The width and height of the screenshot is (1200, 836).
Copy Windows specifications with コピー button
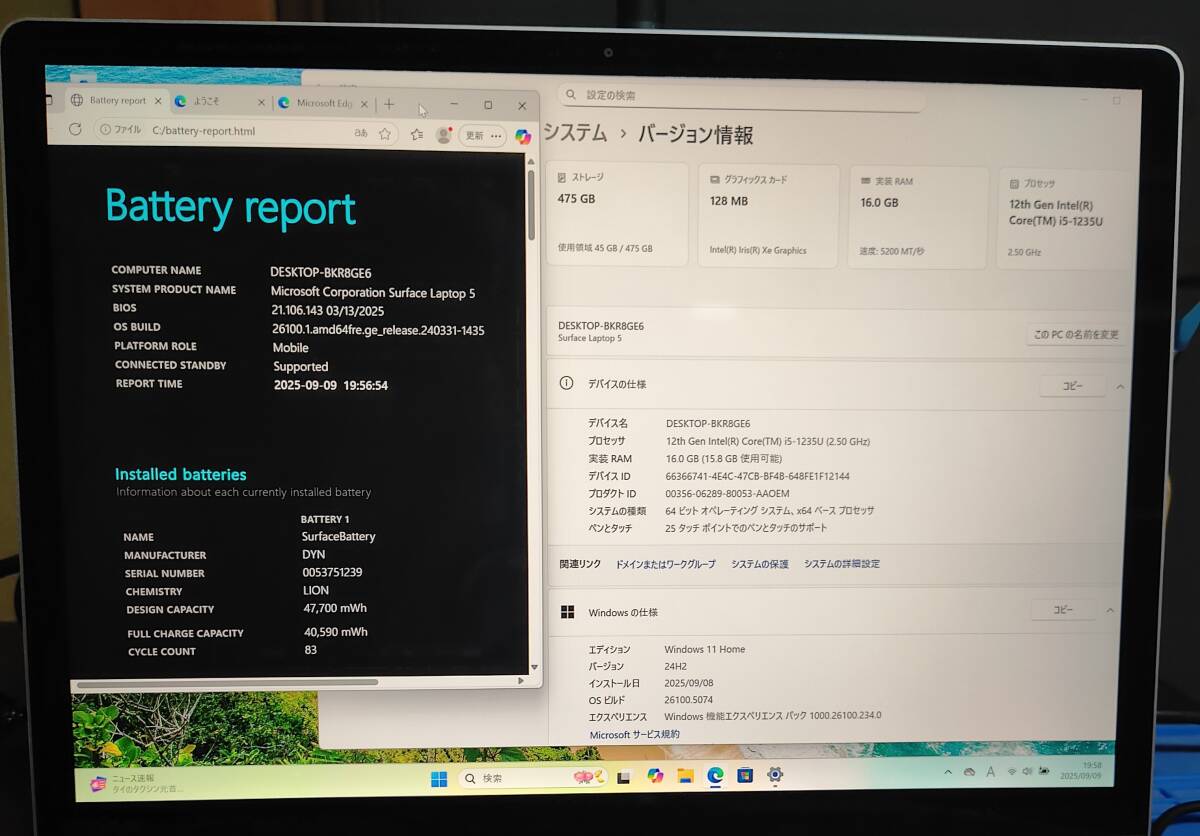click(1064, 609)
